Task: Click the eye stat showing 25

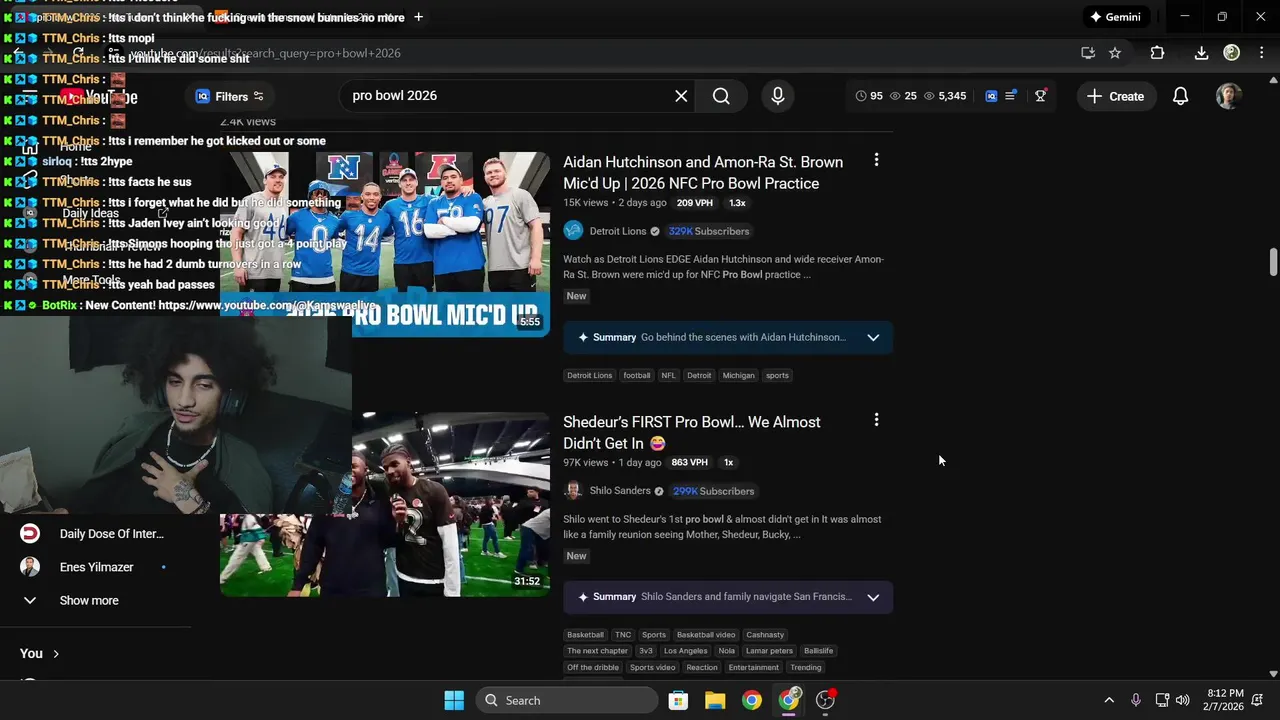Action: click(x=903, y=96)
